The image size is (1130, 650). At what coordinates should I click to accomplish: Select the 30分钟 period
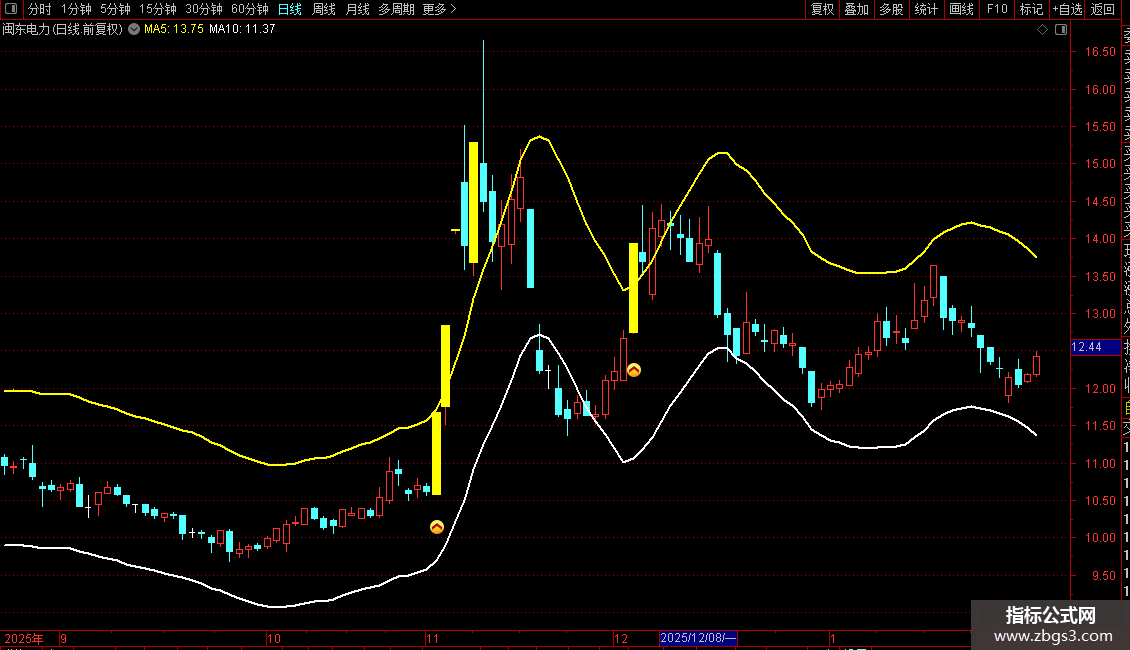[203, 9]
